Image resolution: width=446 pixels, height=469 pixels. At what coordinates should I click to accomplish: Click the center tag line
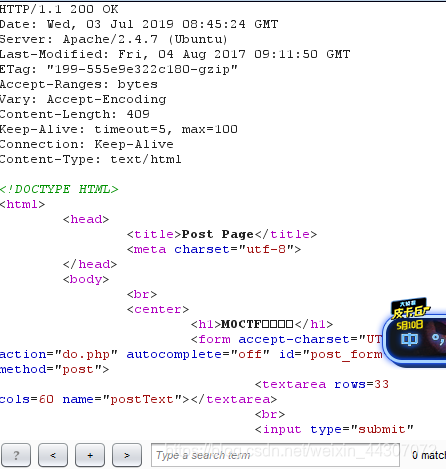tap(158, 309)
